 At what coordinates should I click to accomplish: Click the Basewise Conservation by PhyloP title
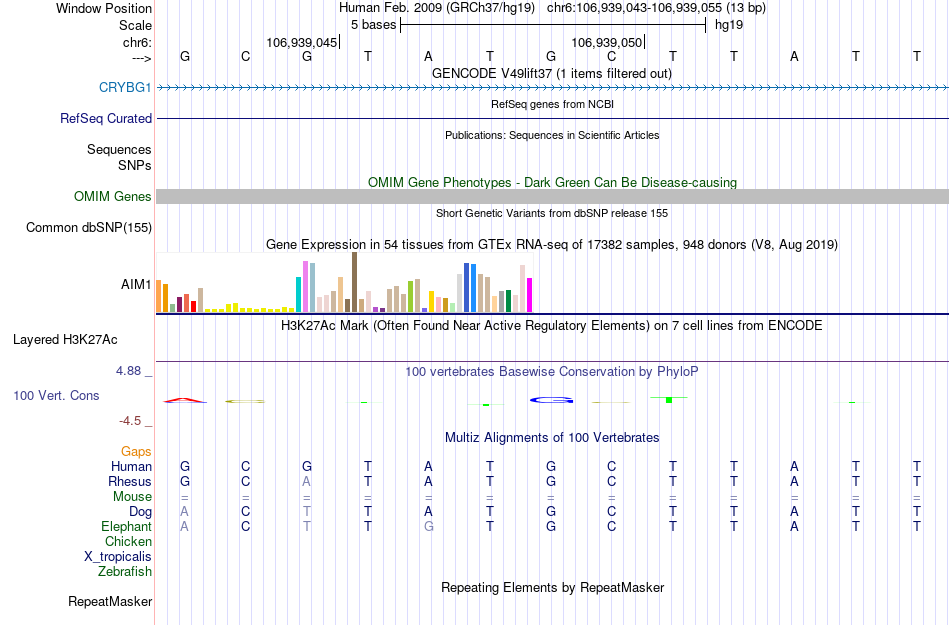[x=551, y=371]
